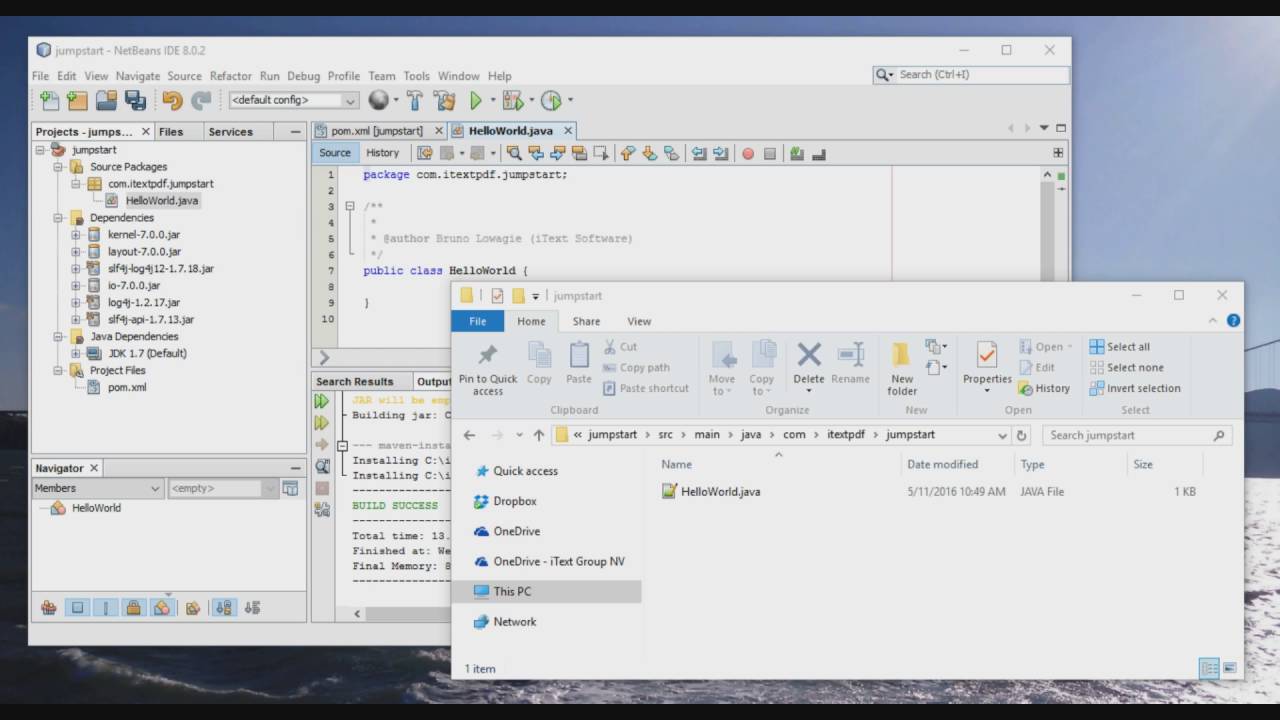Toggle Sort by Source in Navigator
This screenshot has width=1280, height=720.
click(252, 607)
